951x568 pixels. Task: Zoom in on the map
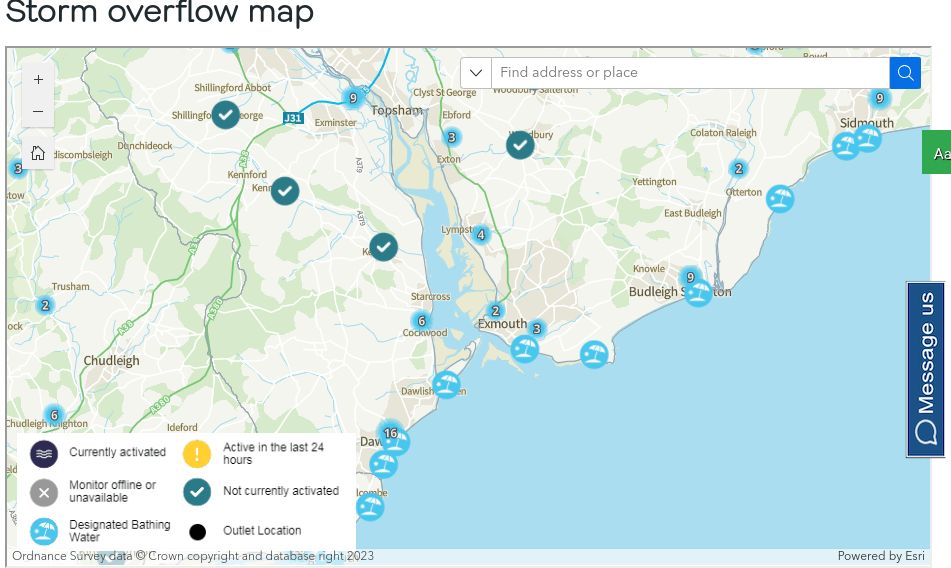click(x=38, y=80)
